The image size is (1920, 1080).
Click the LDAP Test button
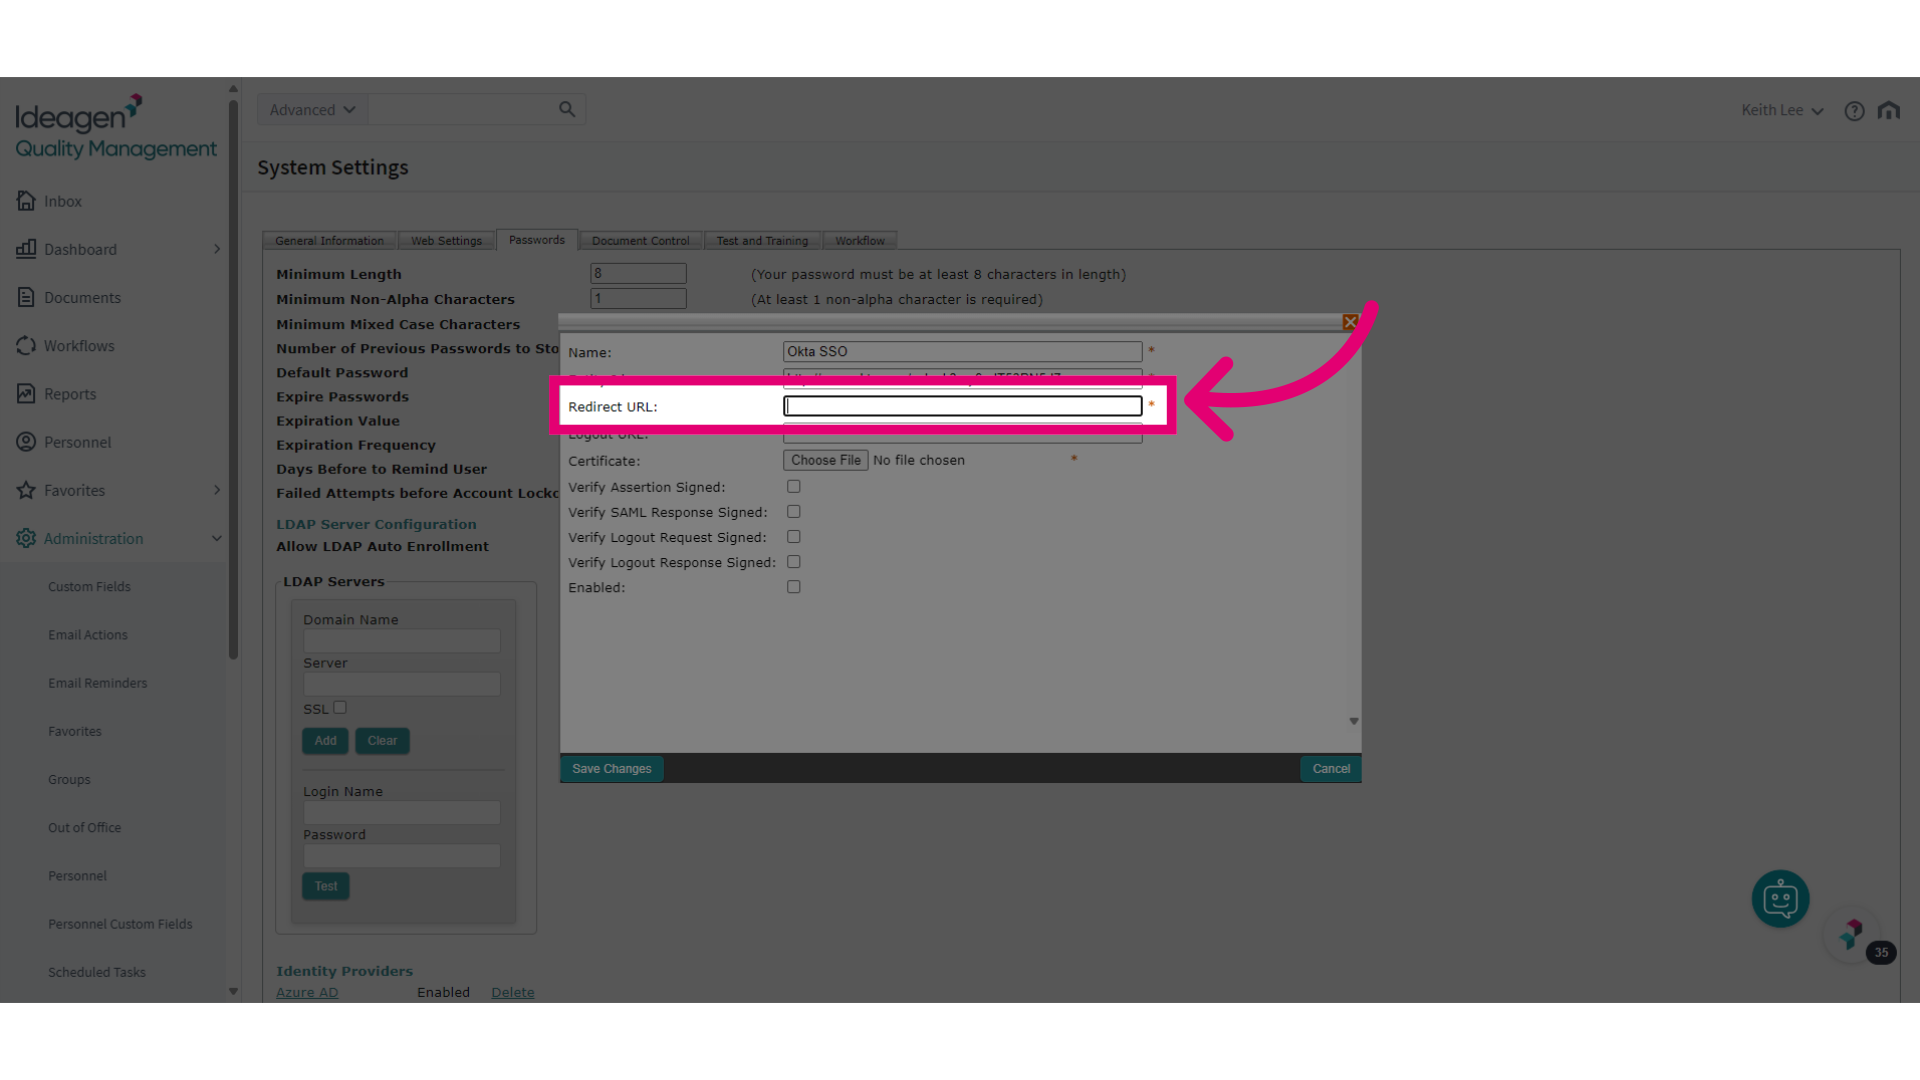click(326, 886)
